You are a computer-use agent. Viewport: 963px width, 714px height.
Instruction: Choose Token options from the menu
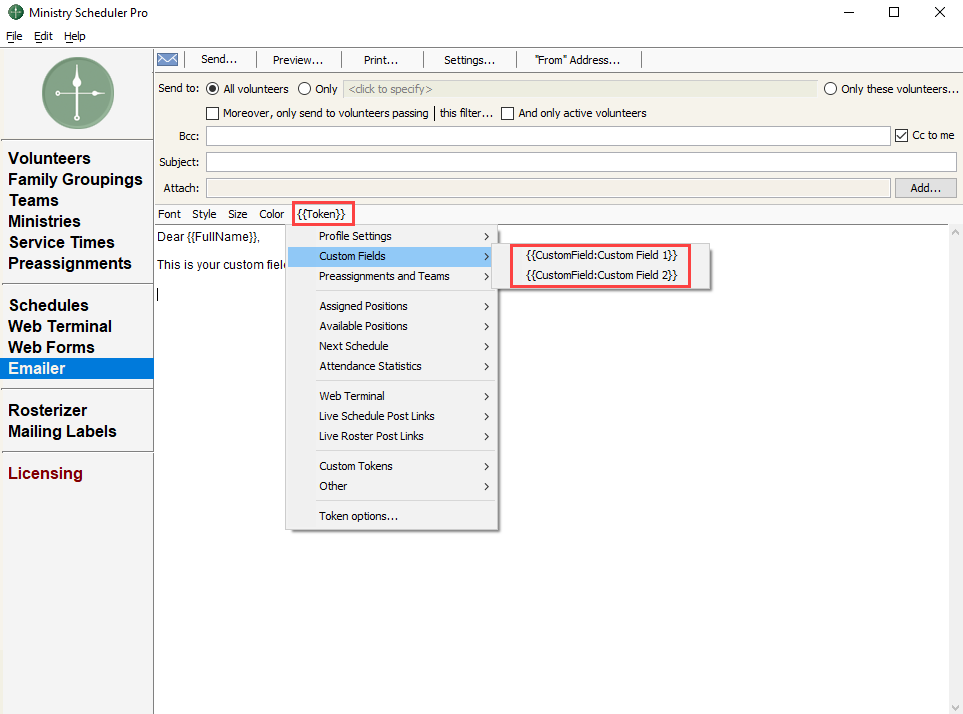click(x=358, y=516)
